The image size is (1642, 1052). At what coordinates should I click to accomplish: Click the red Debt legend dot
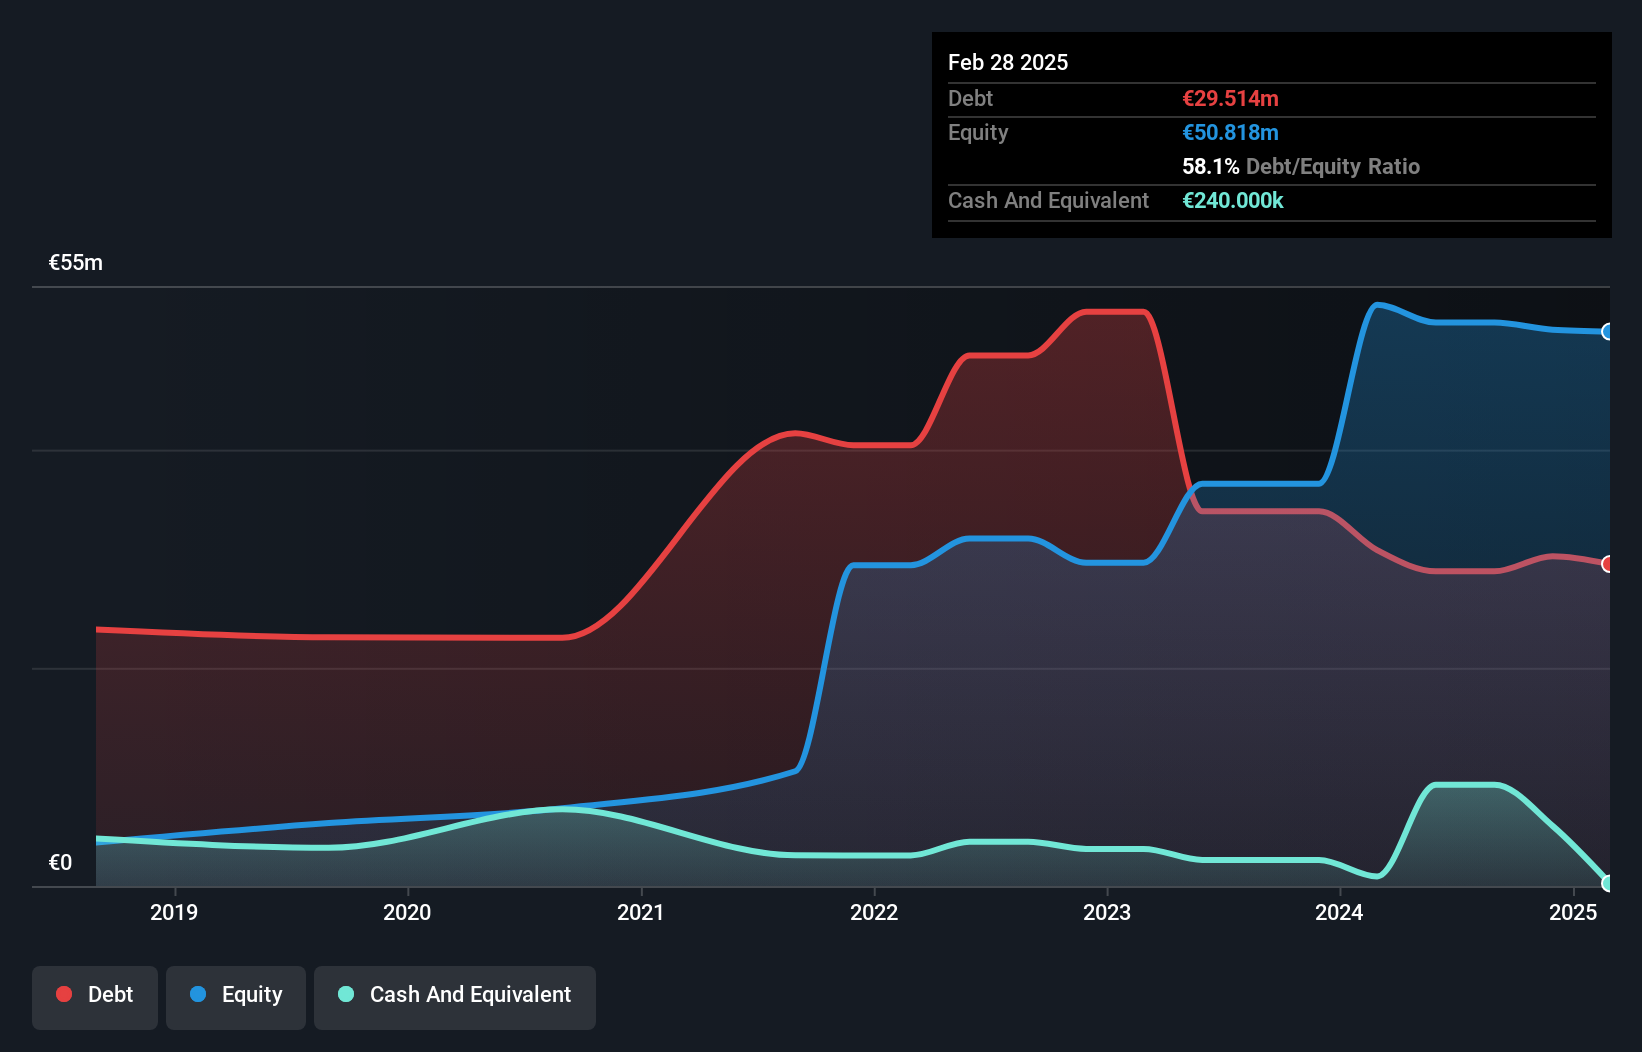64,994
